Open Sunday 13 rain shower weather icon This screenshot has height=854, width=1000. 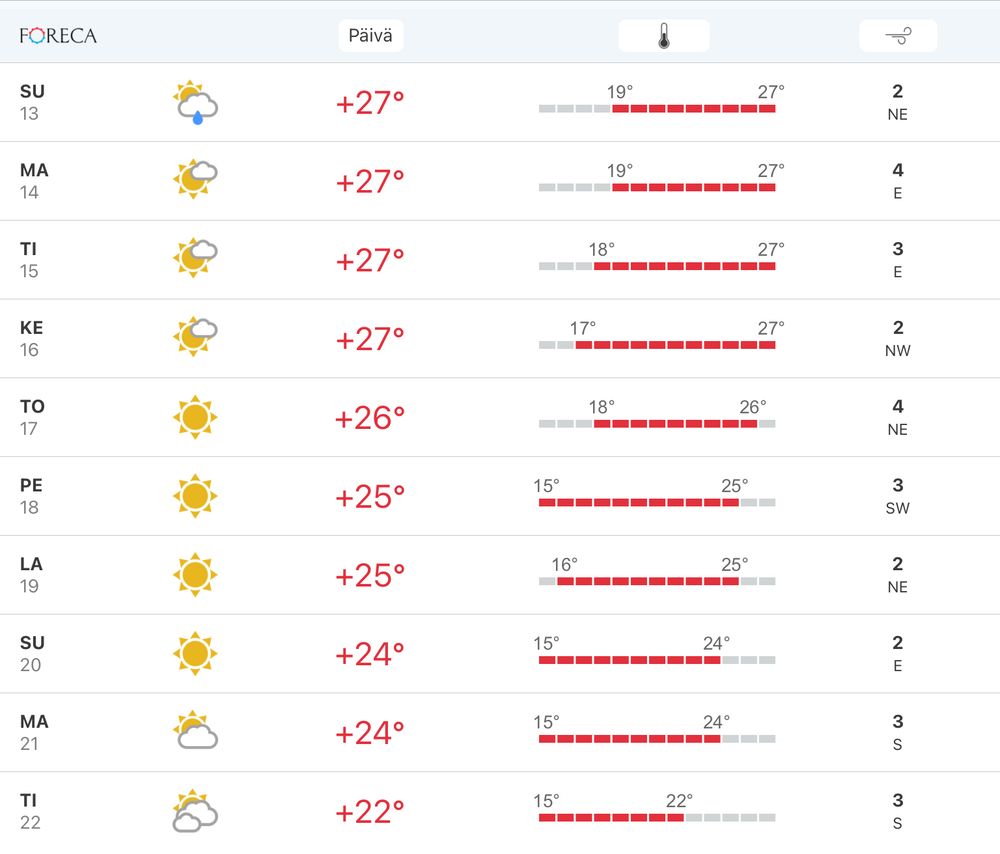click(x=195, y=102)
